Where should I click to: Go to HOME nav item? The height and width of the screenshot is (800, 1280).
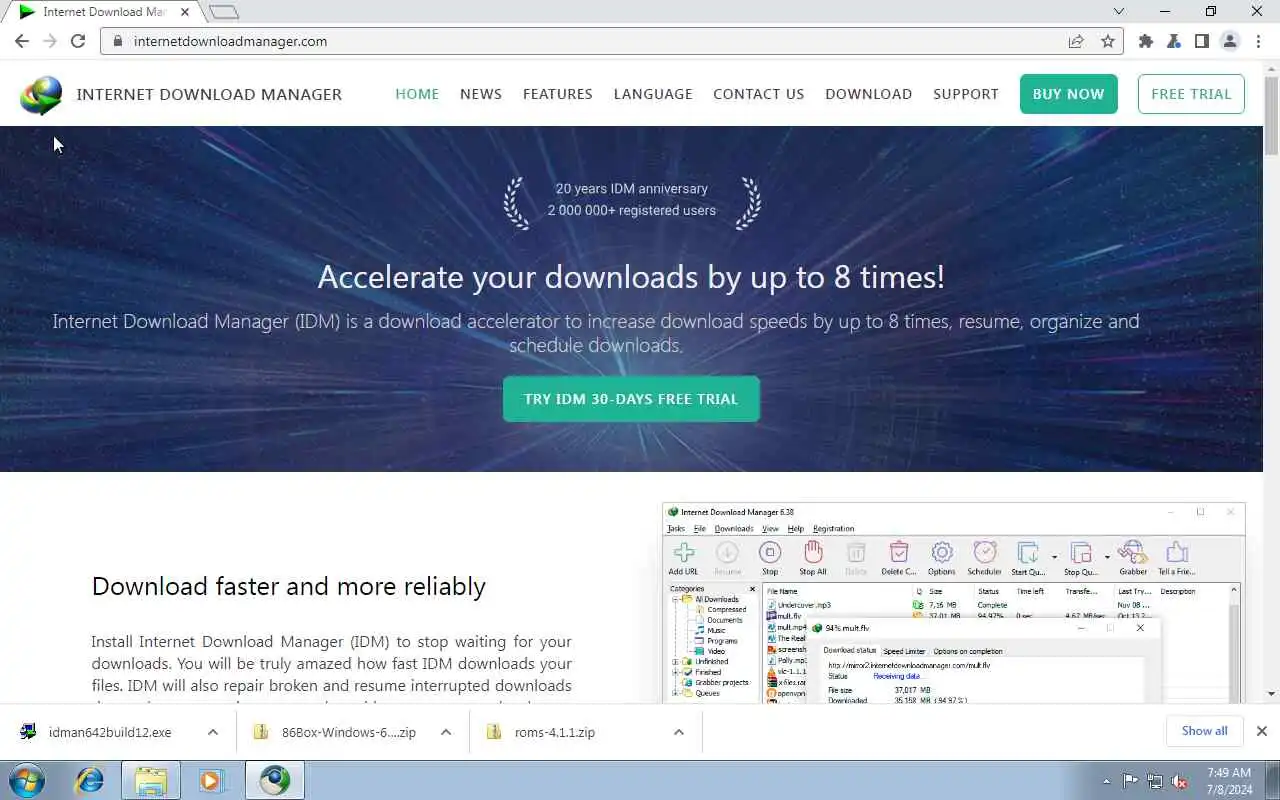(417, 94)
